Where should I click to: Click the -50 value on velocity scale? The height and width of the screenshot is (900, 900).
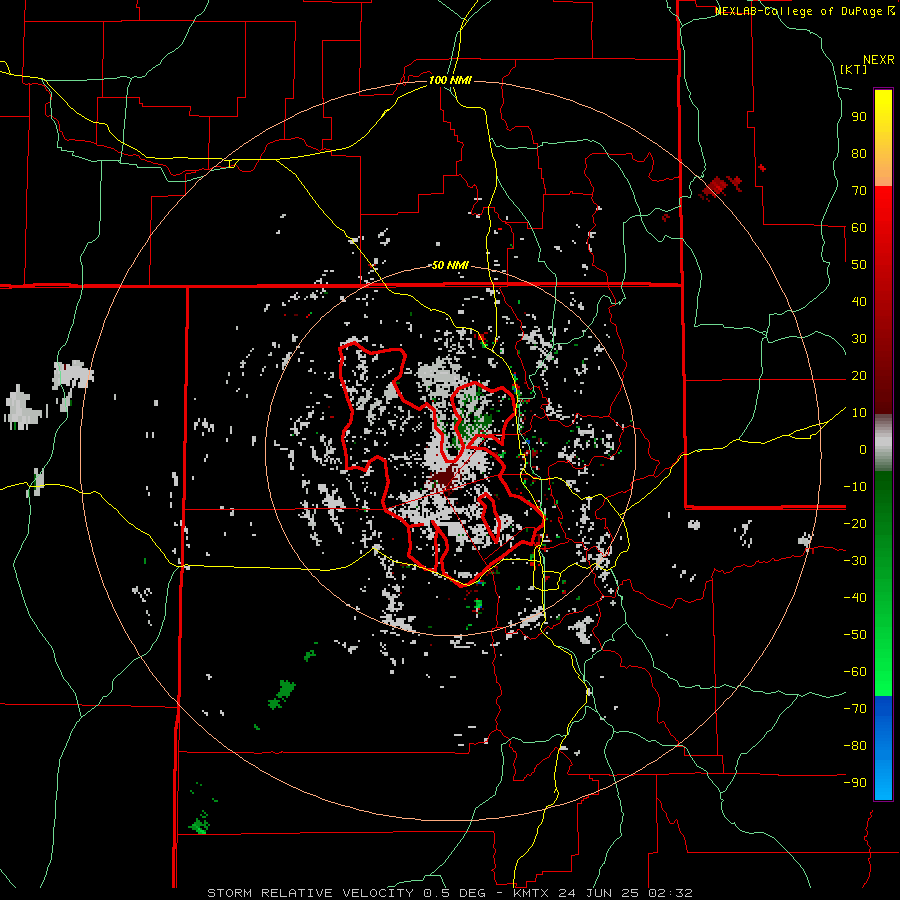[855, 635]
